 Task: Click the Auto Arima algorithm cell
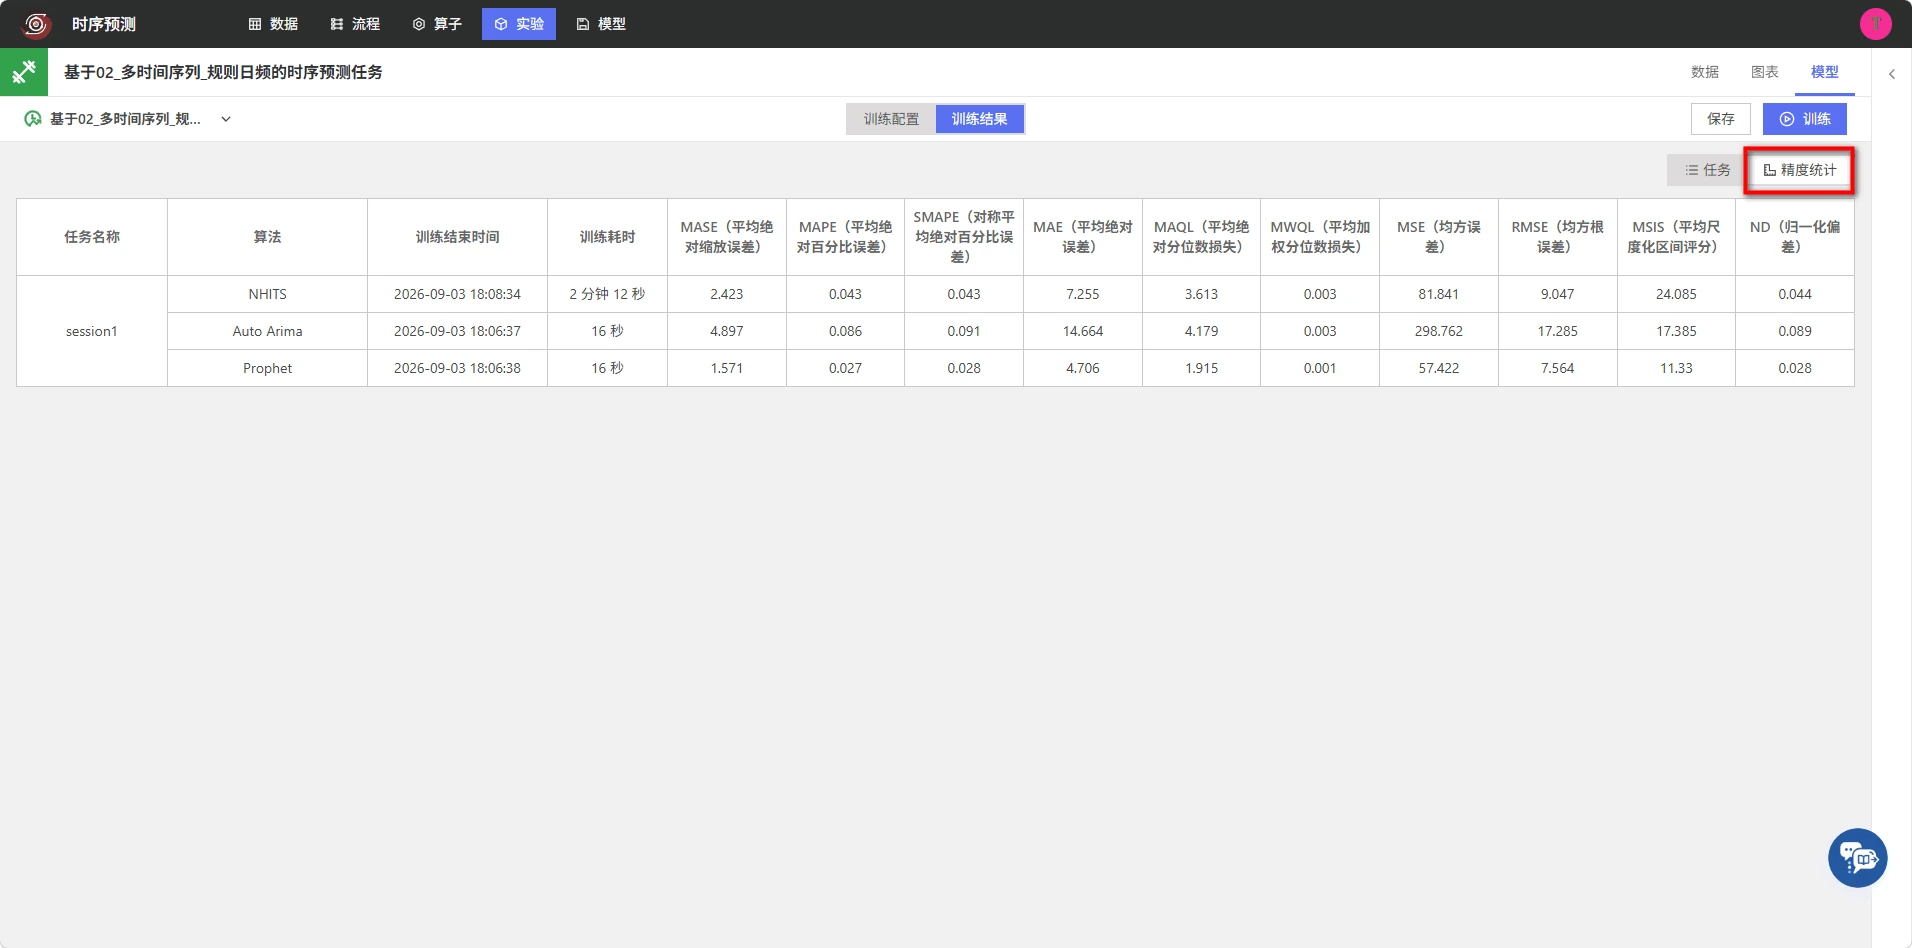coord(267,331)
